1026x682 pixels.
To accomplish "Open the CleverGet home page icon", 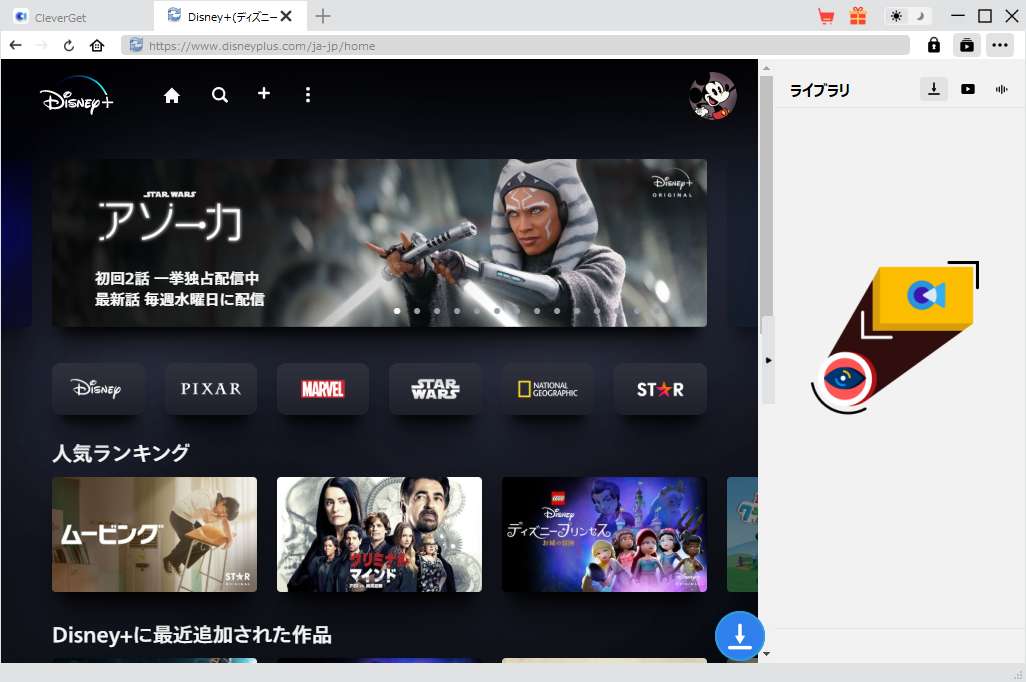I will [x=97, y=45].
